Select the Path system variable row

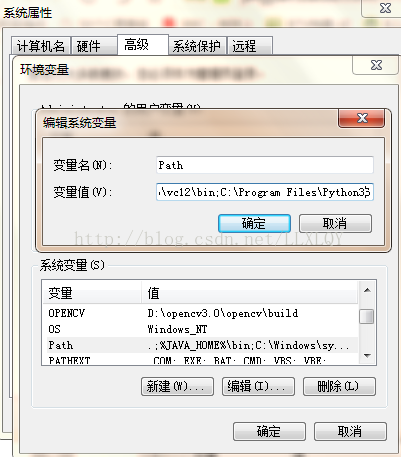click(x=201, y=345)
